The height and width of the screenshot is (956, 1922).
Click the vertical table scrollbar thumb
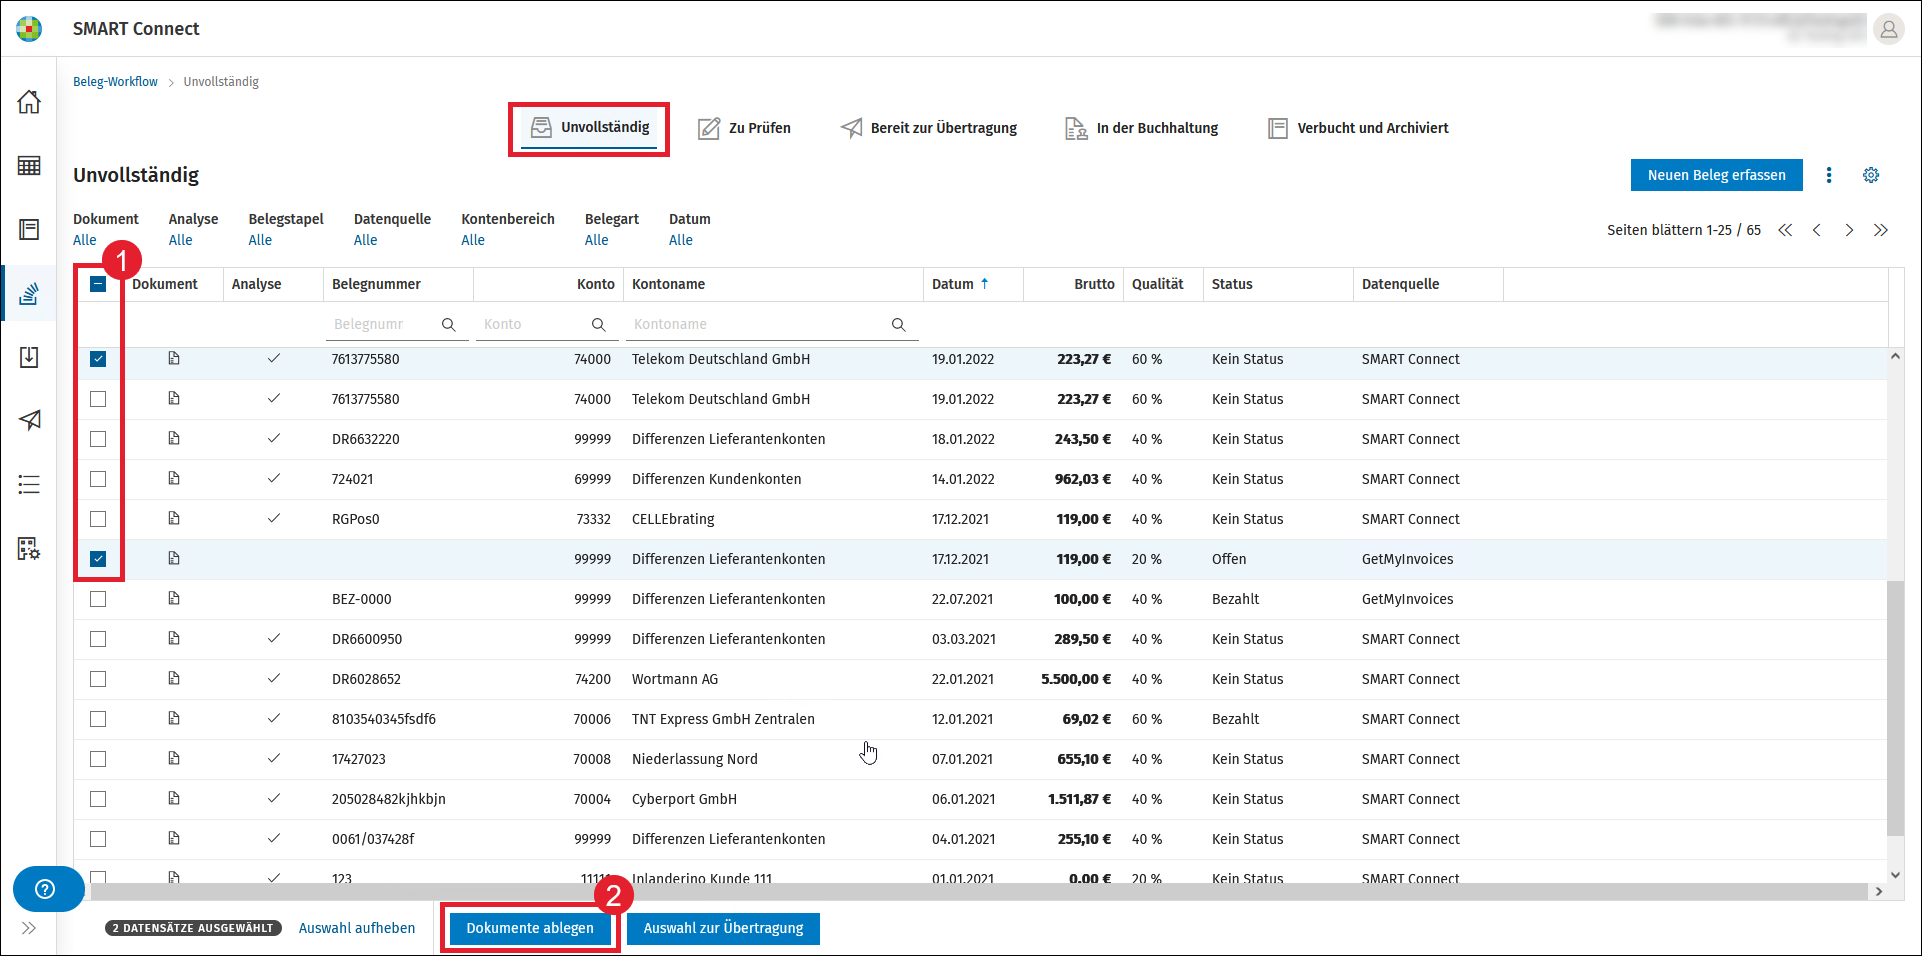click(x=1895, y=708)
